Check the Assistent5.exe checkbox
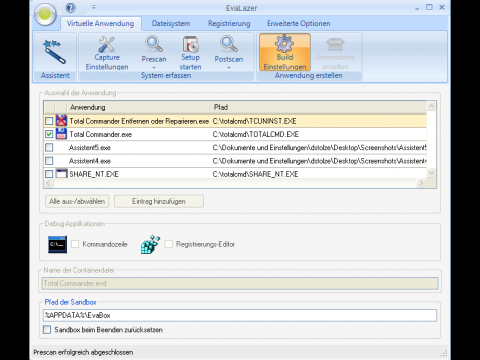This screenshot has width=480, height=360. tap(49, 147)
